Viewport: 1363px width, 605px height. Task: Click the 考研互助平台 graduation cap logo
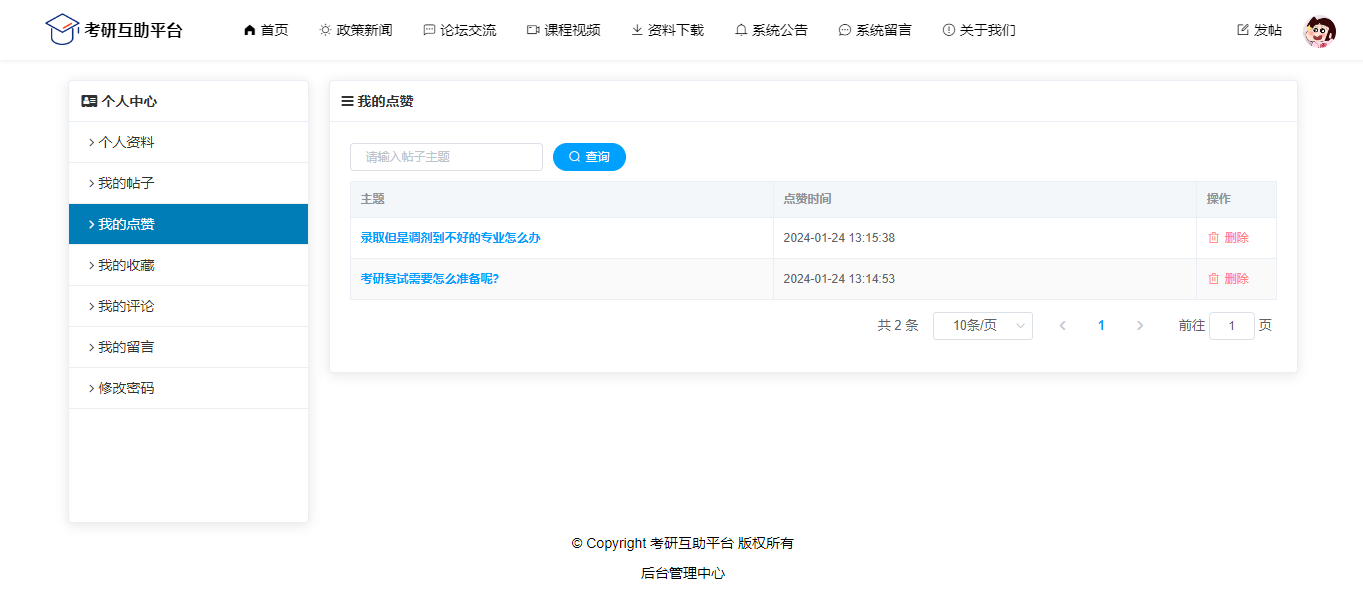[x=62, y=30]
